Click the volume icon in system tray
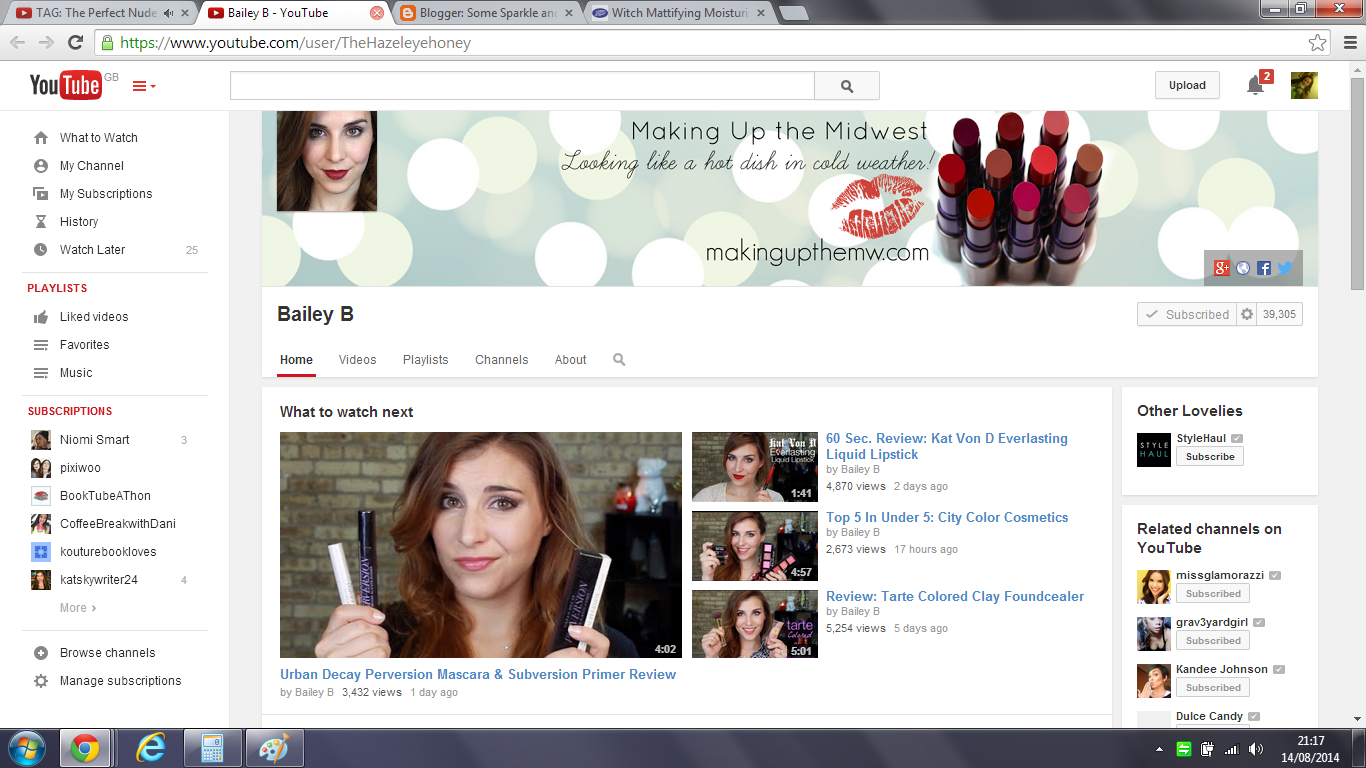The width and height of the screenshot is (1366, 768). point(1256,749)
